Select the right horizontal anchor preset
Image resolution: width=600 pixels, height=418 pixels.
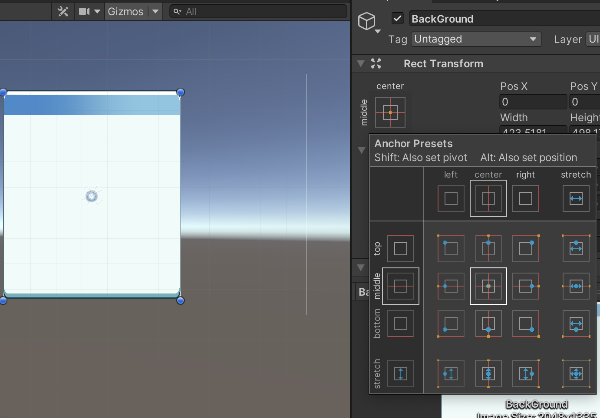tap(525, 198)
